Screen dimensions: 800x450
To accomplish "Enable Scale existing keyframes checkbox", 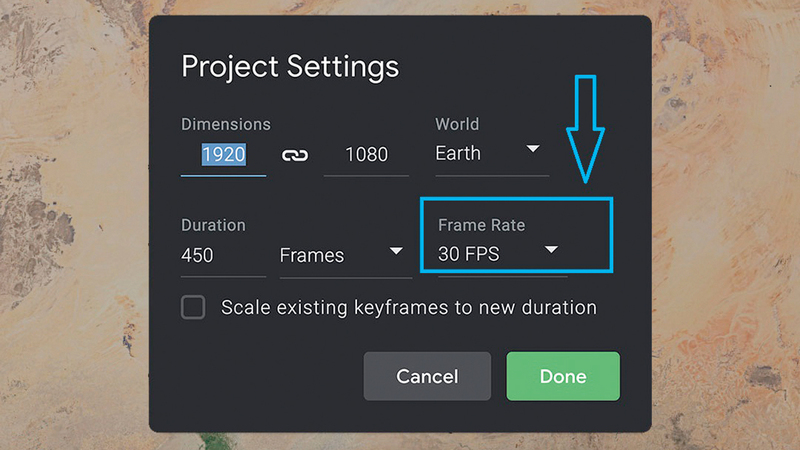I will click(193, 307).
